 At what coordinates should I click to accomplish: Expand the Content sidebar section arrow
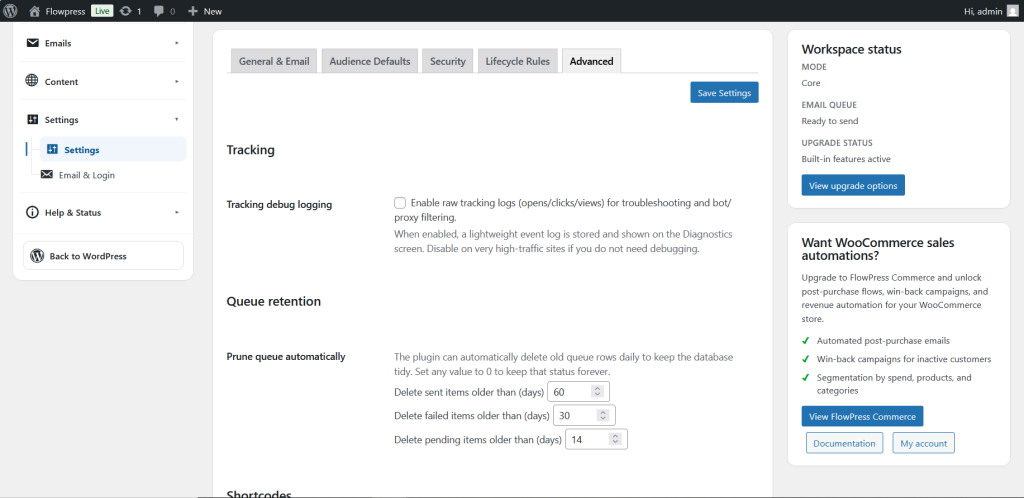(x=177, y=82)
